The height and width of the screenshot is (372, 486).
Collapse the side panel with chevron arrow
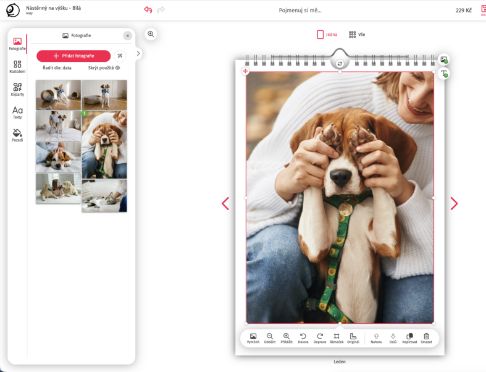point(138,53)
